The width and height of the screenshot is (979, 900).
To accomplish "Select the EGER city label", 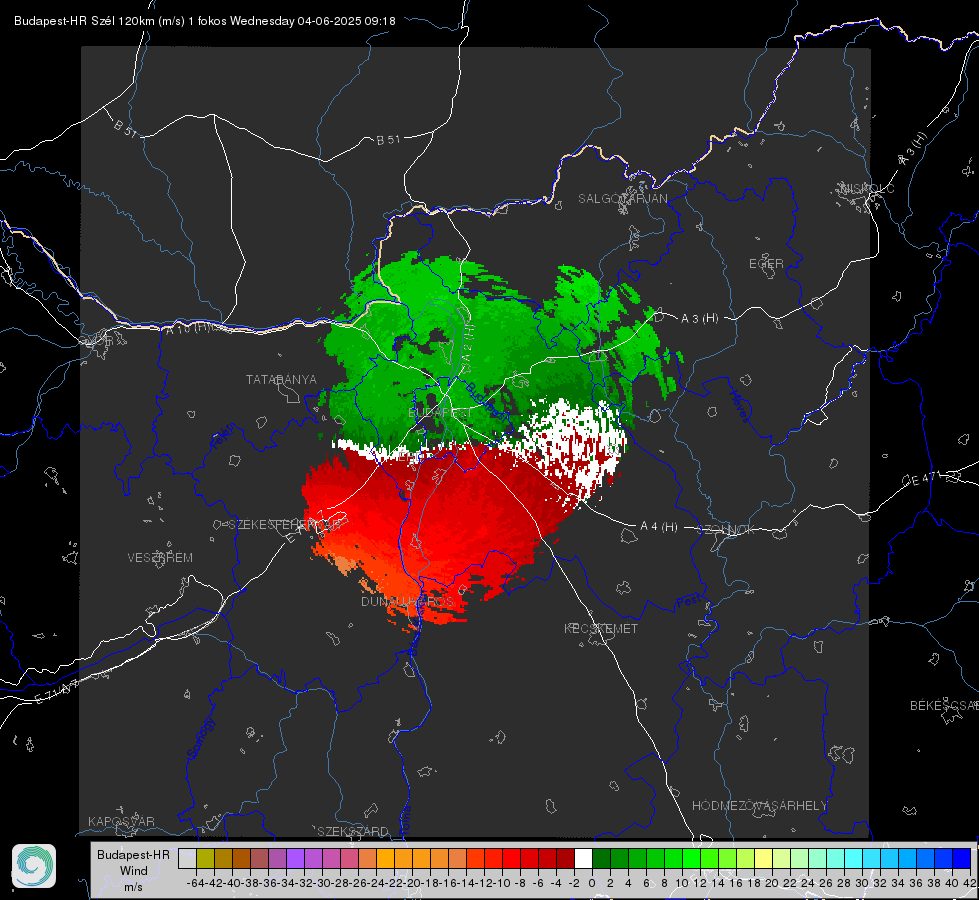I will (x=766, y=264).
